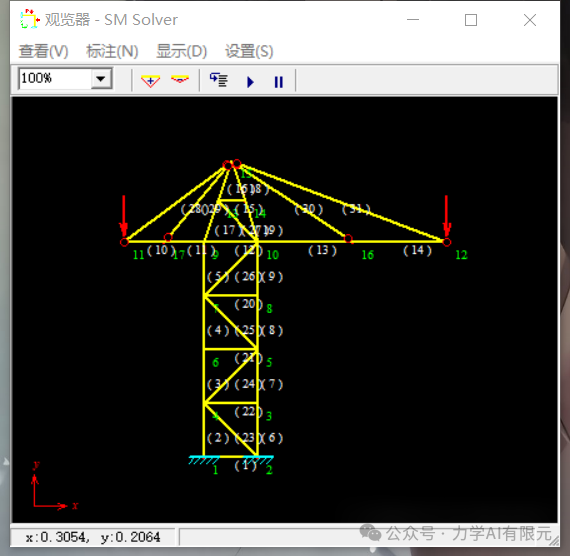Click the SM Solver app icon in title bar
570x556 pixels.
tap(29, 19)
